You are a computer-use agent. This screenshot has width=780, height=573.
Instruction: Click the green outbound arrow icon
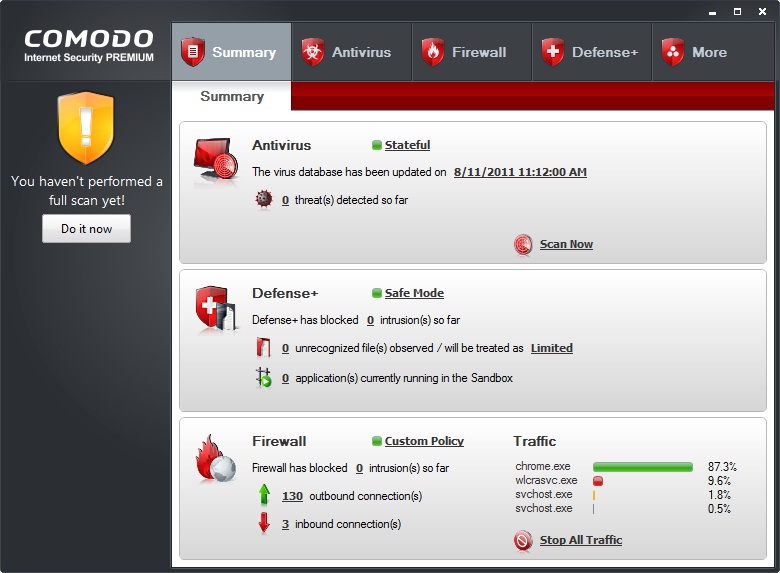pos(264,495)
